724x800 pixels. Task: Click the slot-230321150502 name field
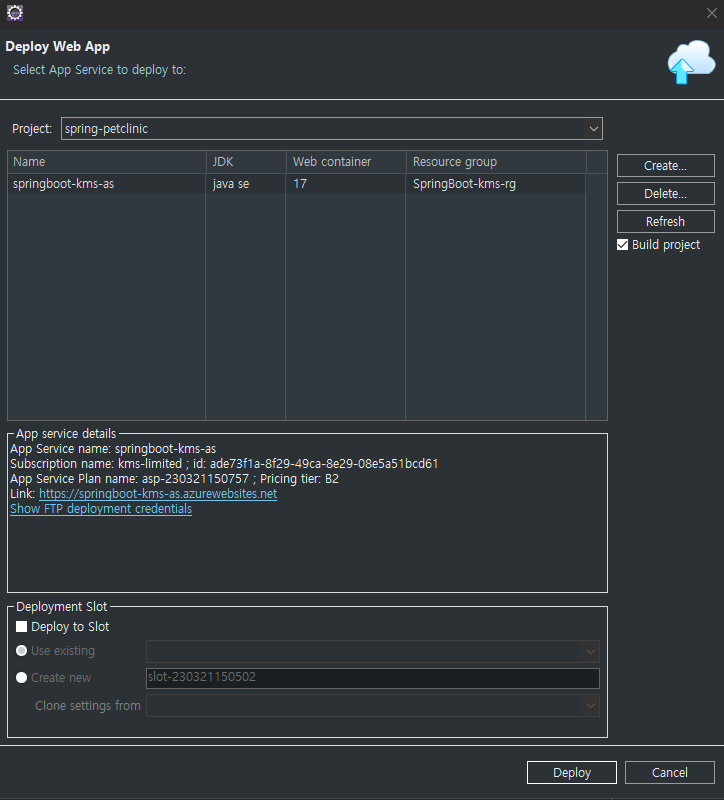(x=373, y=678)
